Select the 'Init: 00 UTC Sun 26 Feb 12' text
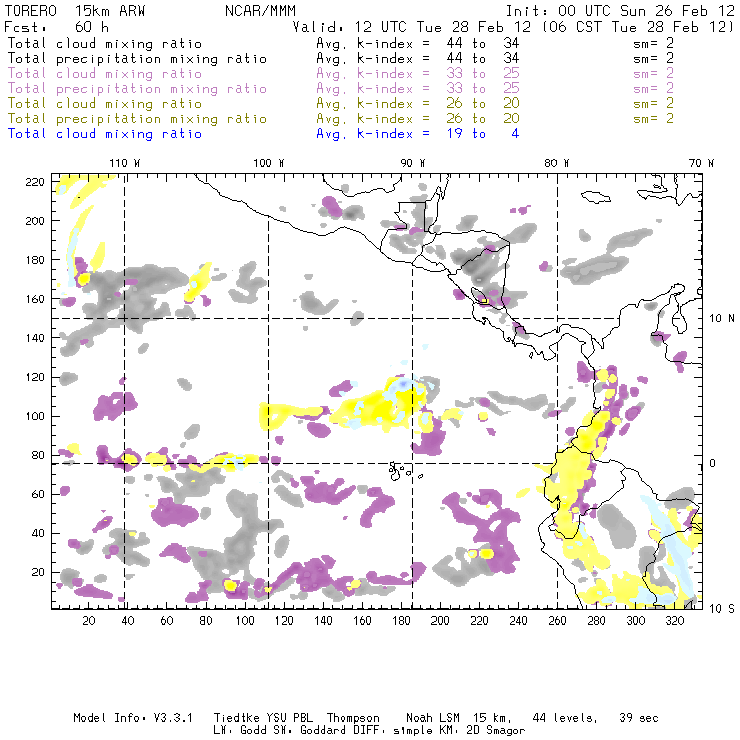 (x=620, y=11)
